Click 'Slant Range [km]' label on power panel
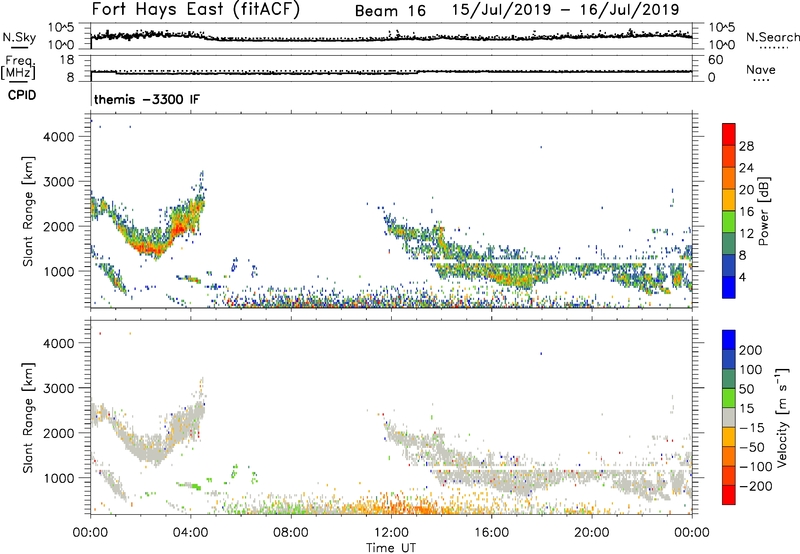The height and width of the screenshot is (554, 800). coord(28,211)
